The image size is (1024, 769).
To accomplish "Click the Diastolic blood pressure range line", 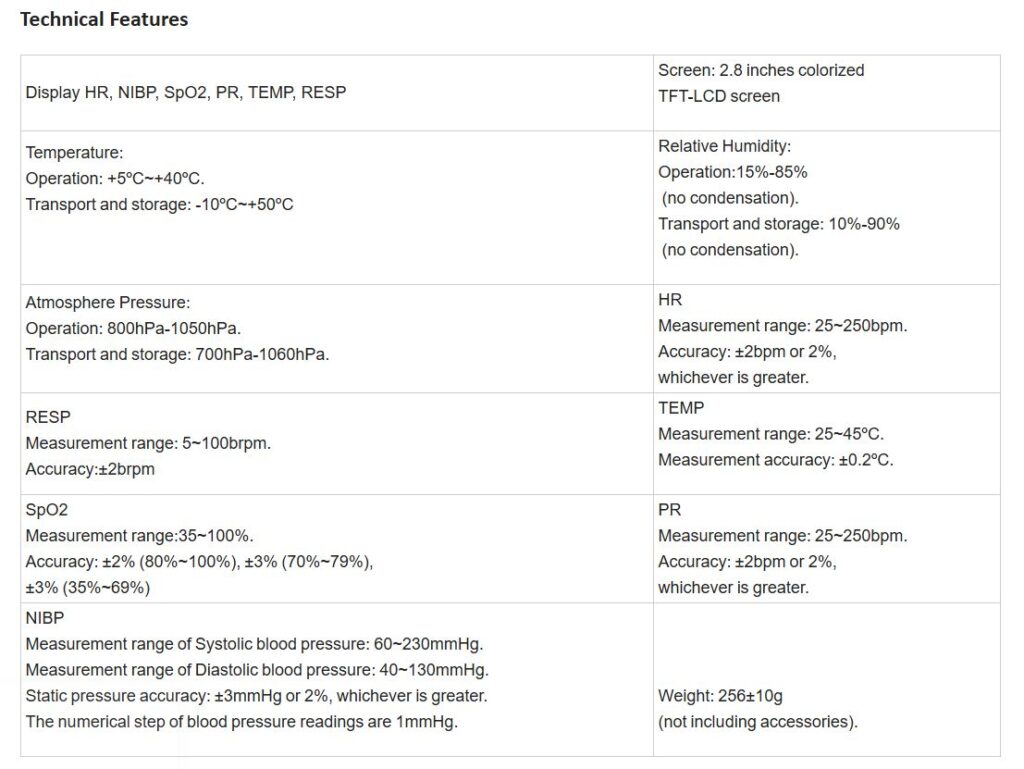I will (x=257, y=670).
